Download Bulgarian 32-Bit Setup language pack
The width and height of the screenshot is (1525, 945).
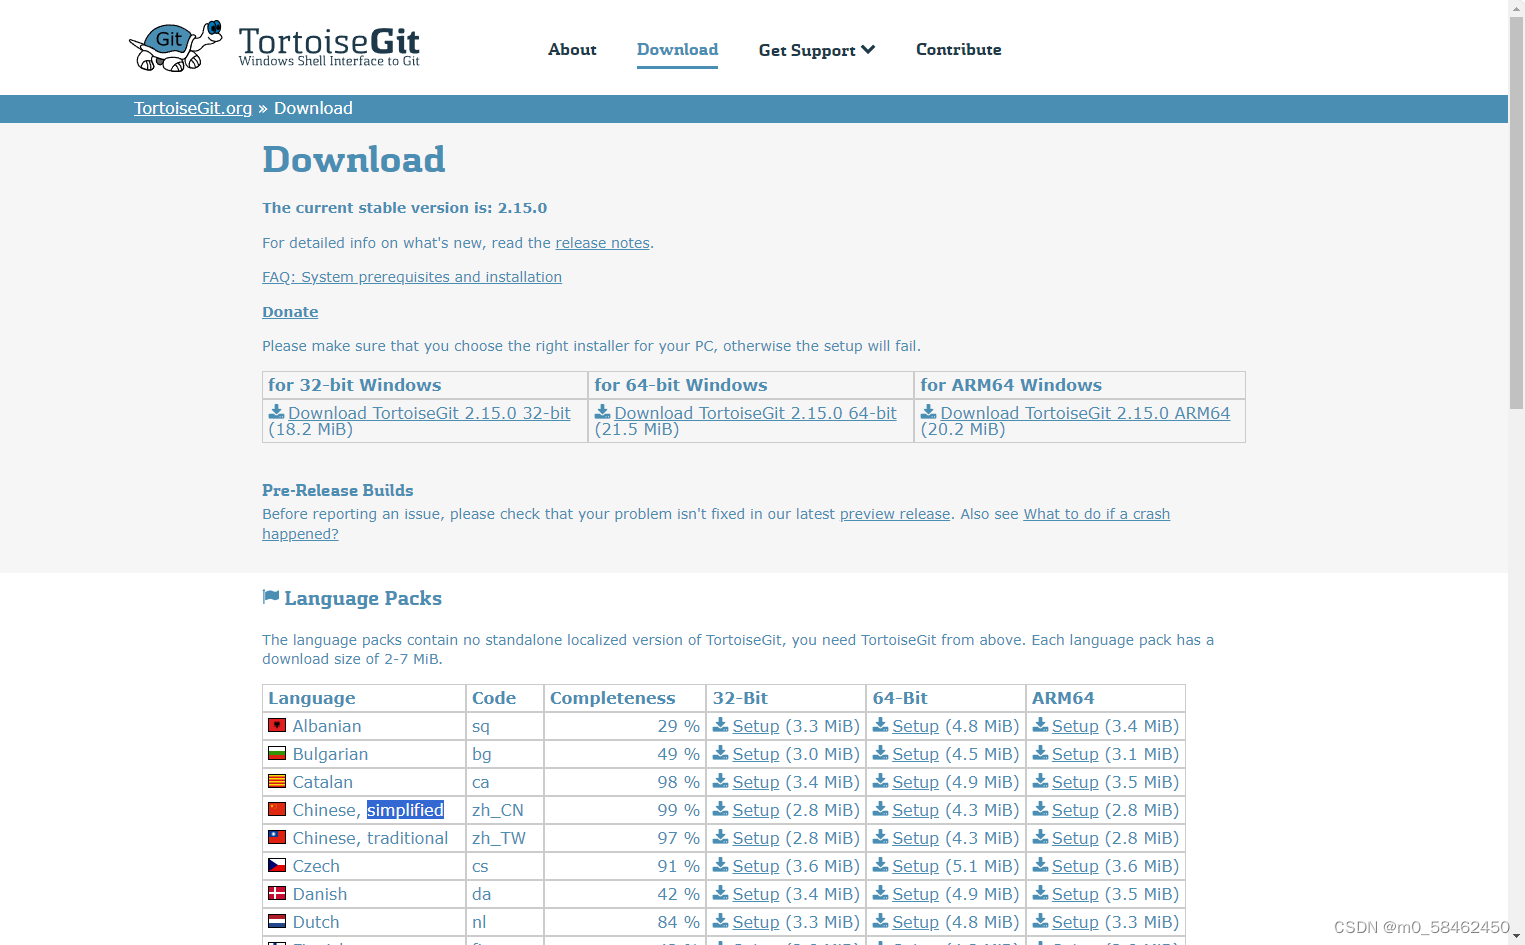tap(755, 754)
